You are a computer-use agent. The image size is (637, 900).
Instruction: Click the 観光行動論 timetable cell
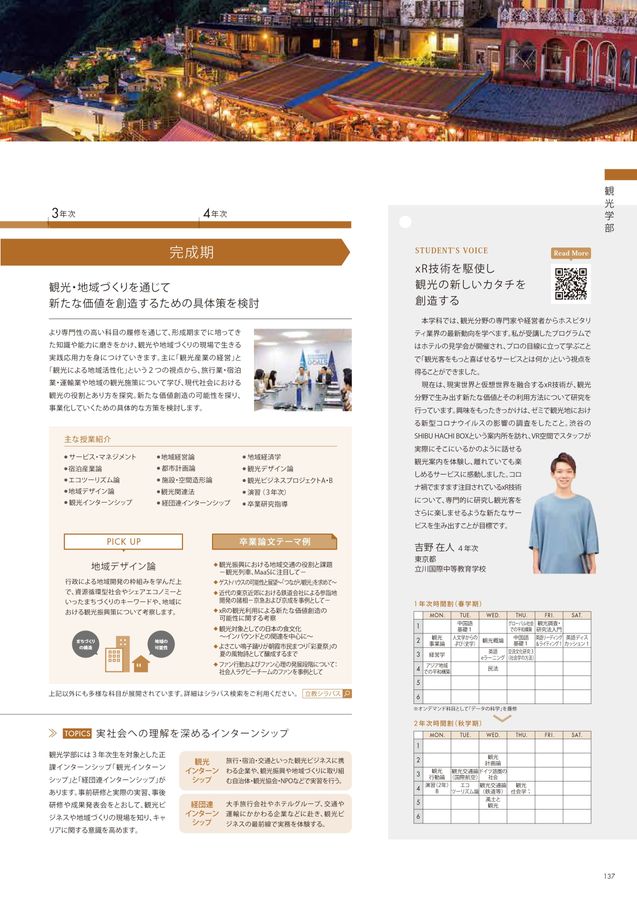coord(437,774)
